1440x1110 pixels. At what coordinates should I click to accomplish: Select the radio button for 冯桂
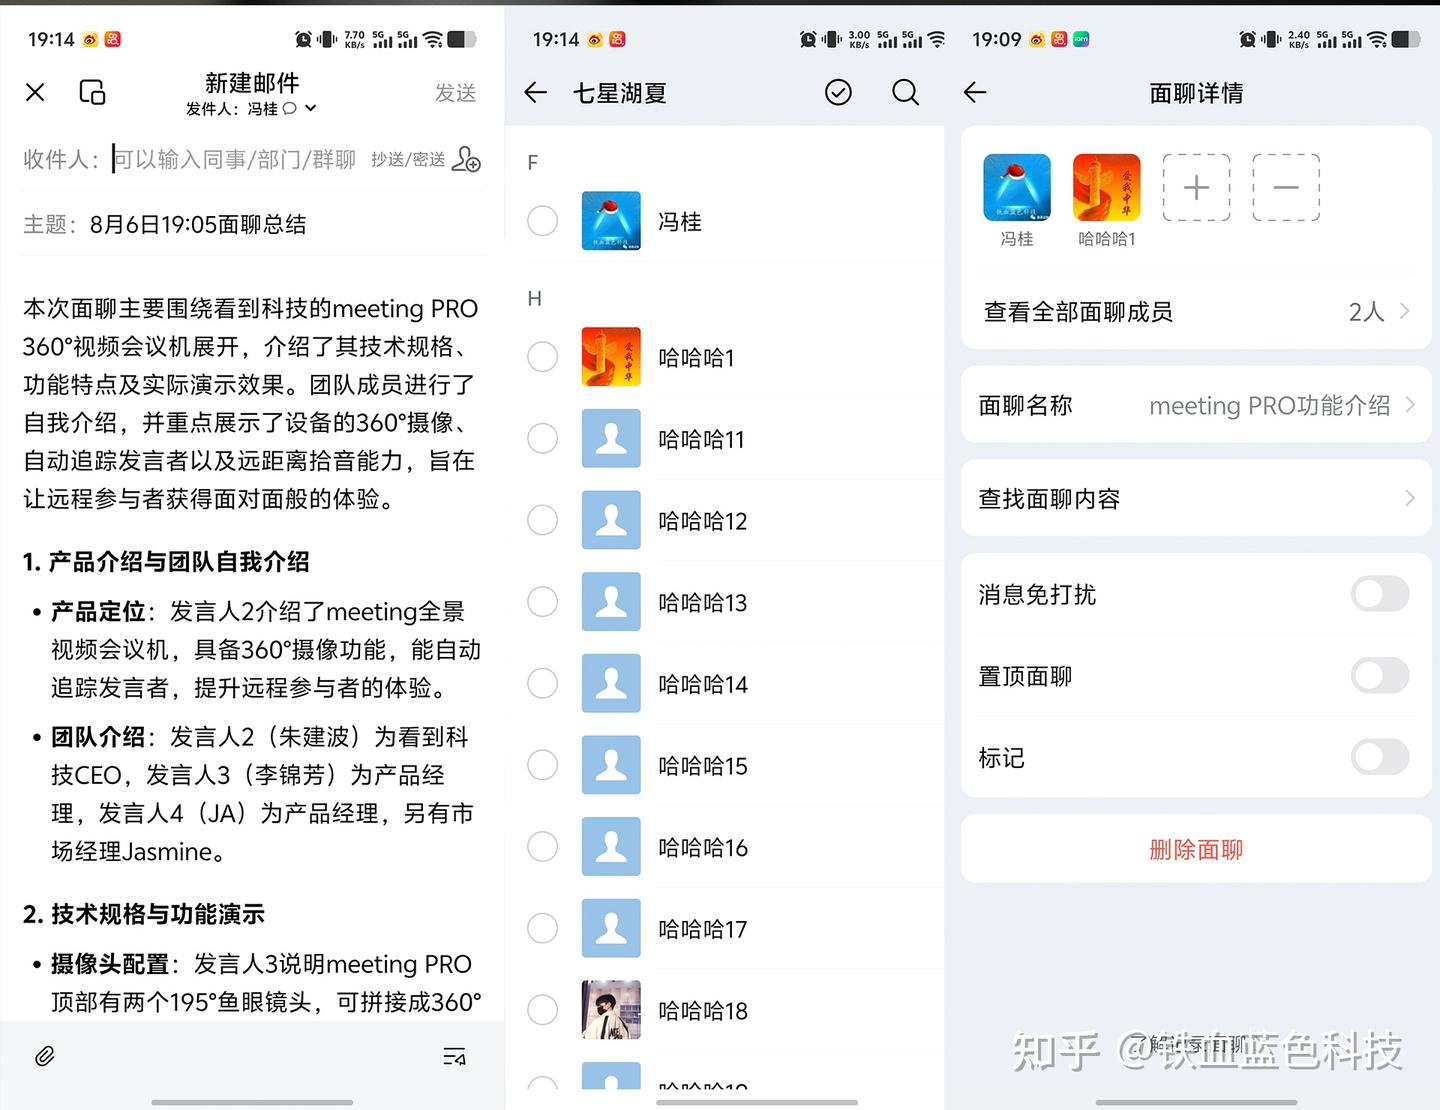coord(542,221)
